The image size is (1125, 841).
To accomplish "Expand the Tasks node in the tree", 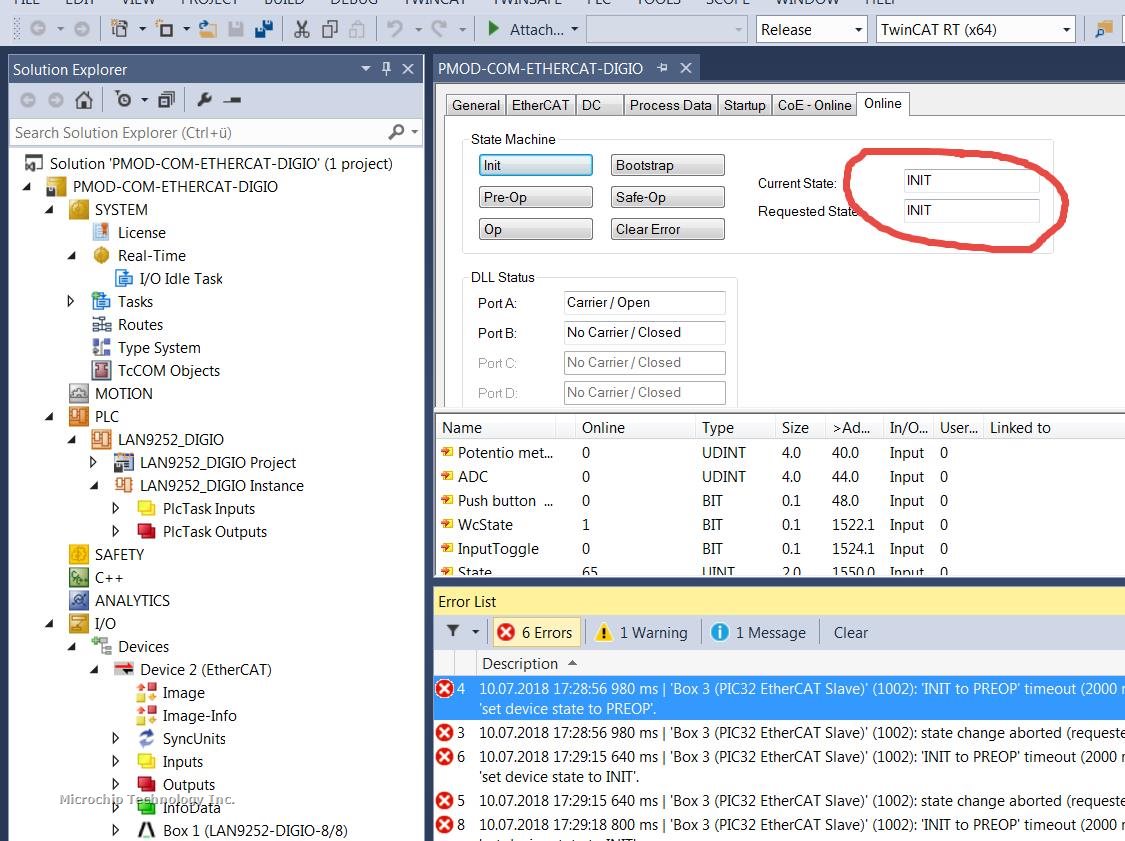I will (x=71, y=301).
